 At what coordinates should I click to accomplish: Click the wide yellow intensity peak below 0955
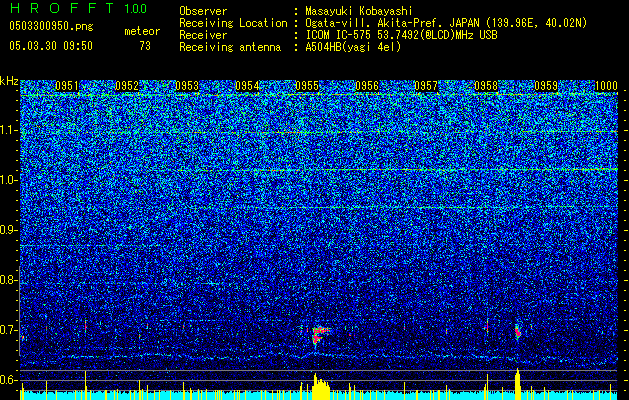tap(321, 387)
